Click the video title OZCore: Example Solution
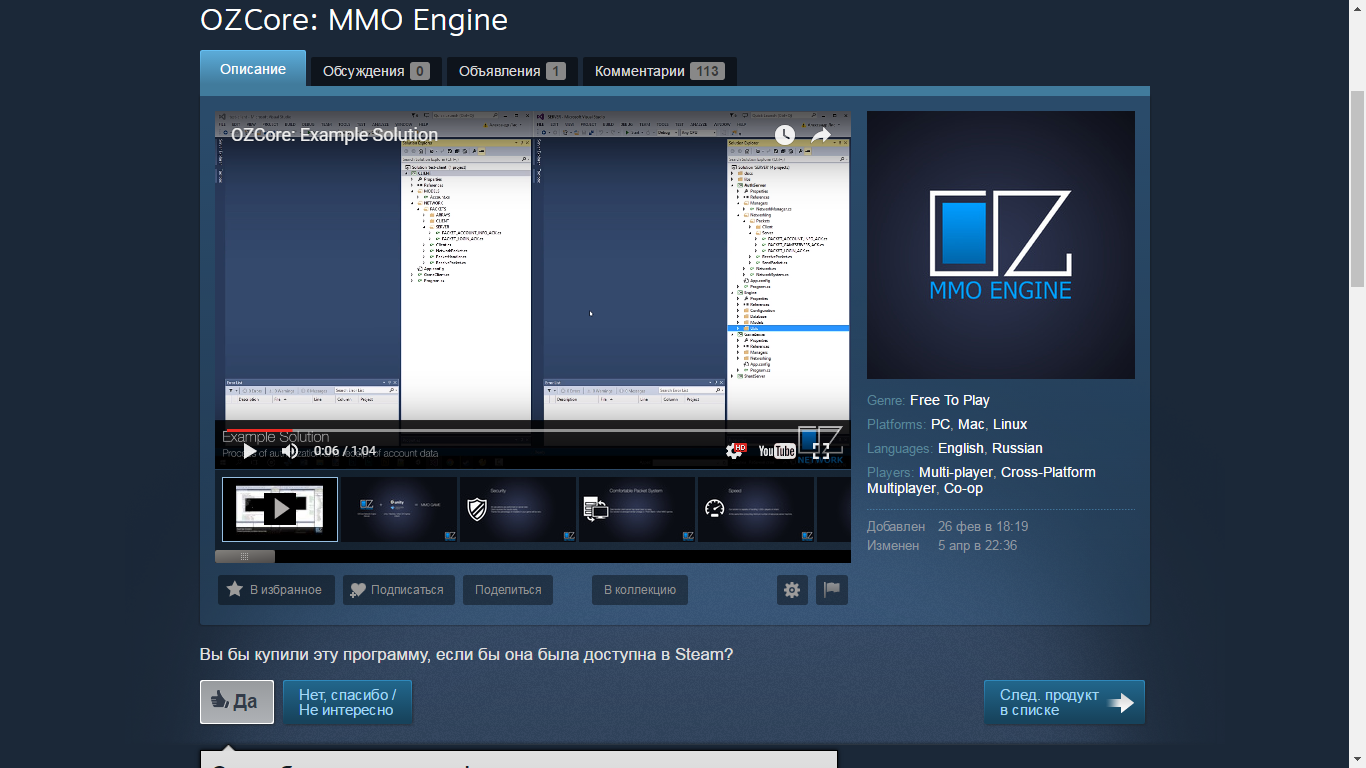1366x768 pixels. click(335, 135)
